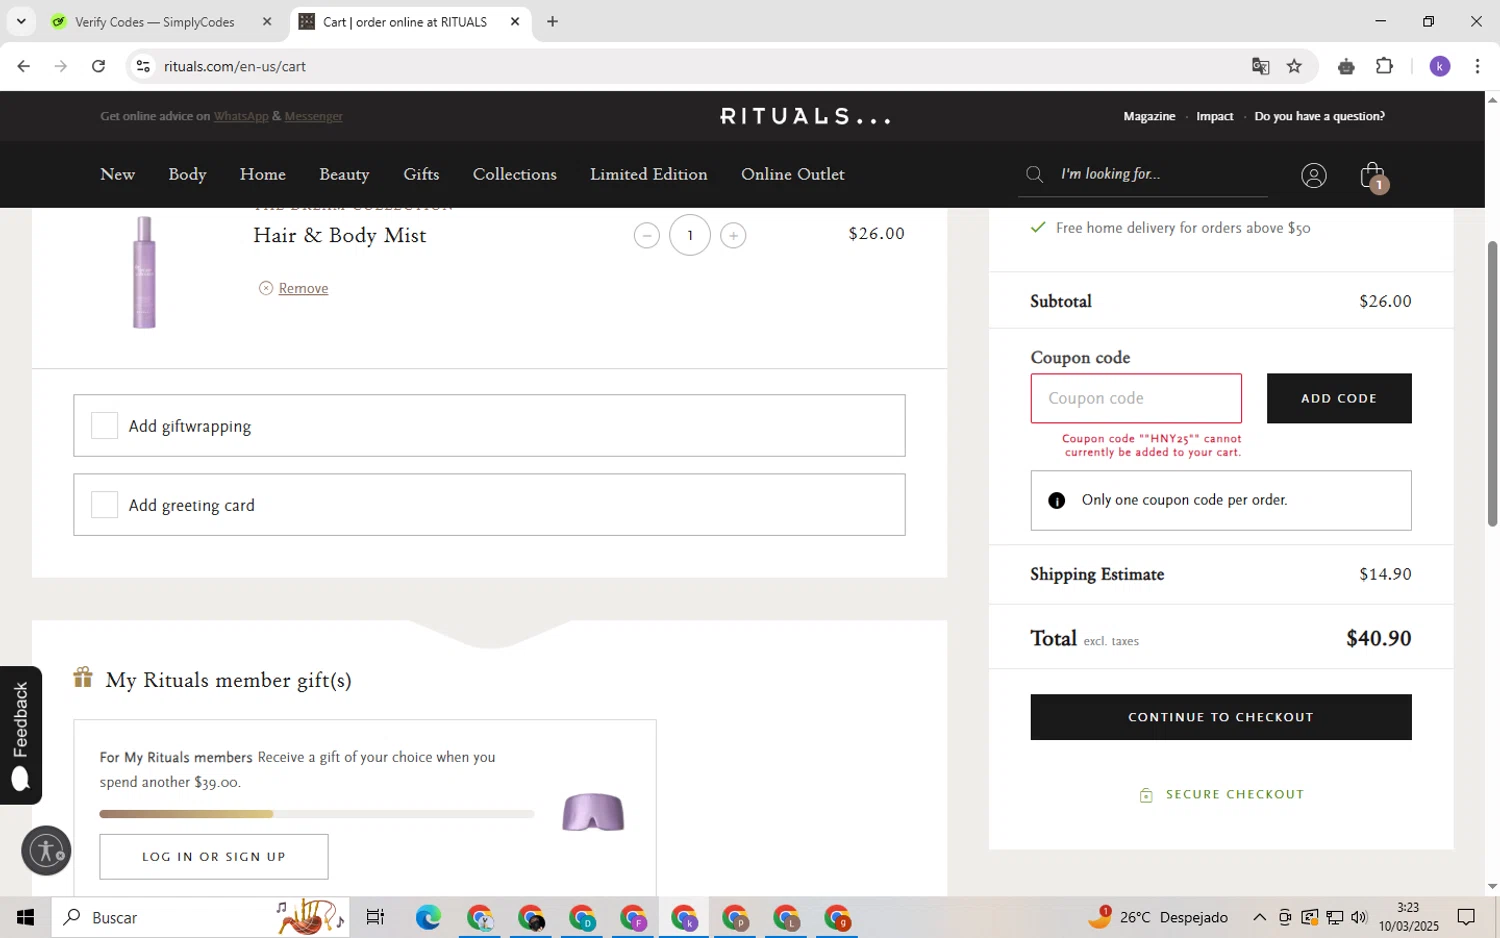The image size is (1500, 938).
Task: Open Hair & Body Mist product thumbnail
Action: pyautogui.click(x=144, y=272)
